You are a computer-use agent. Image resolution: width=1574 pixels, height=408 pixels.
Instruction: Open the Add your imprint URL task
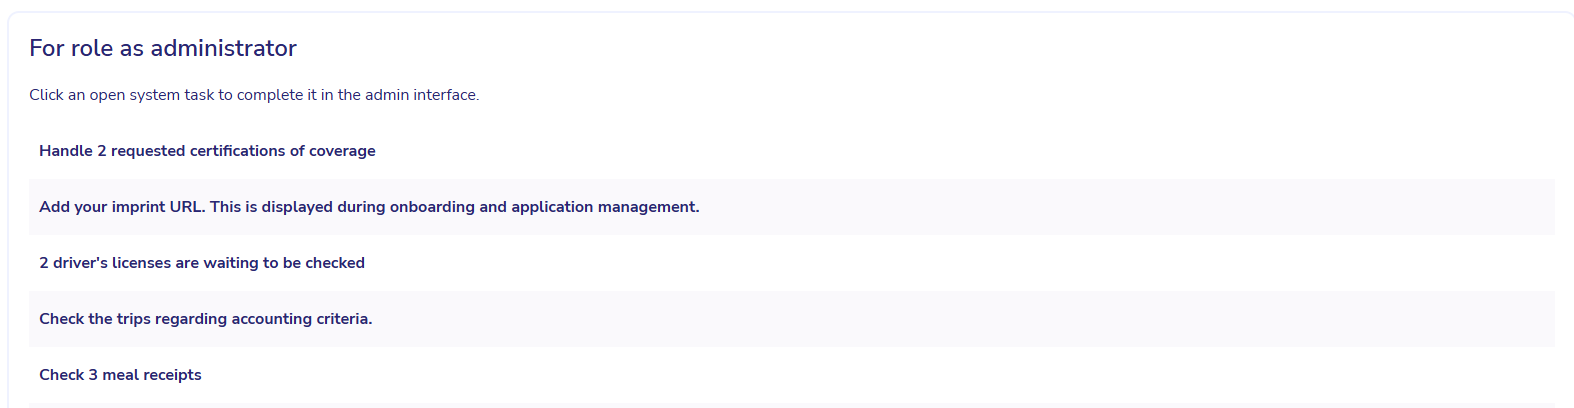(x=369, y=207)
